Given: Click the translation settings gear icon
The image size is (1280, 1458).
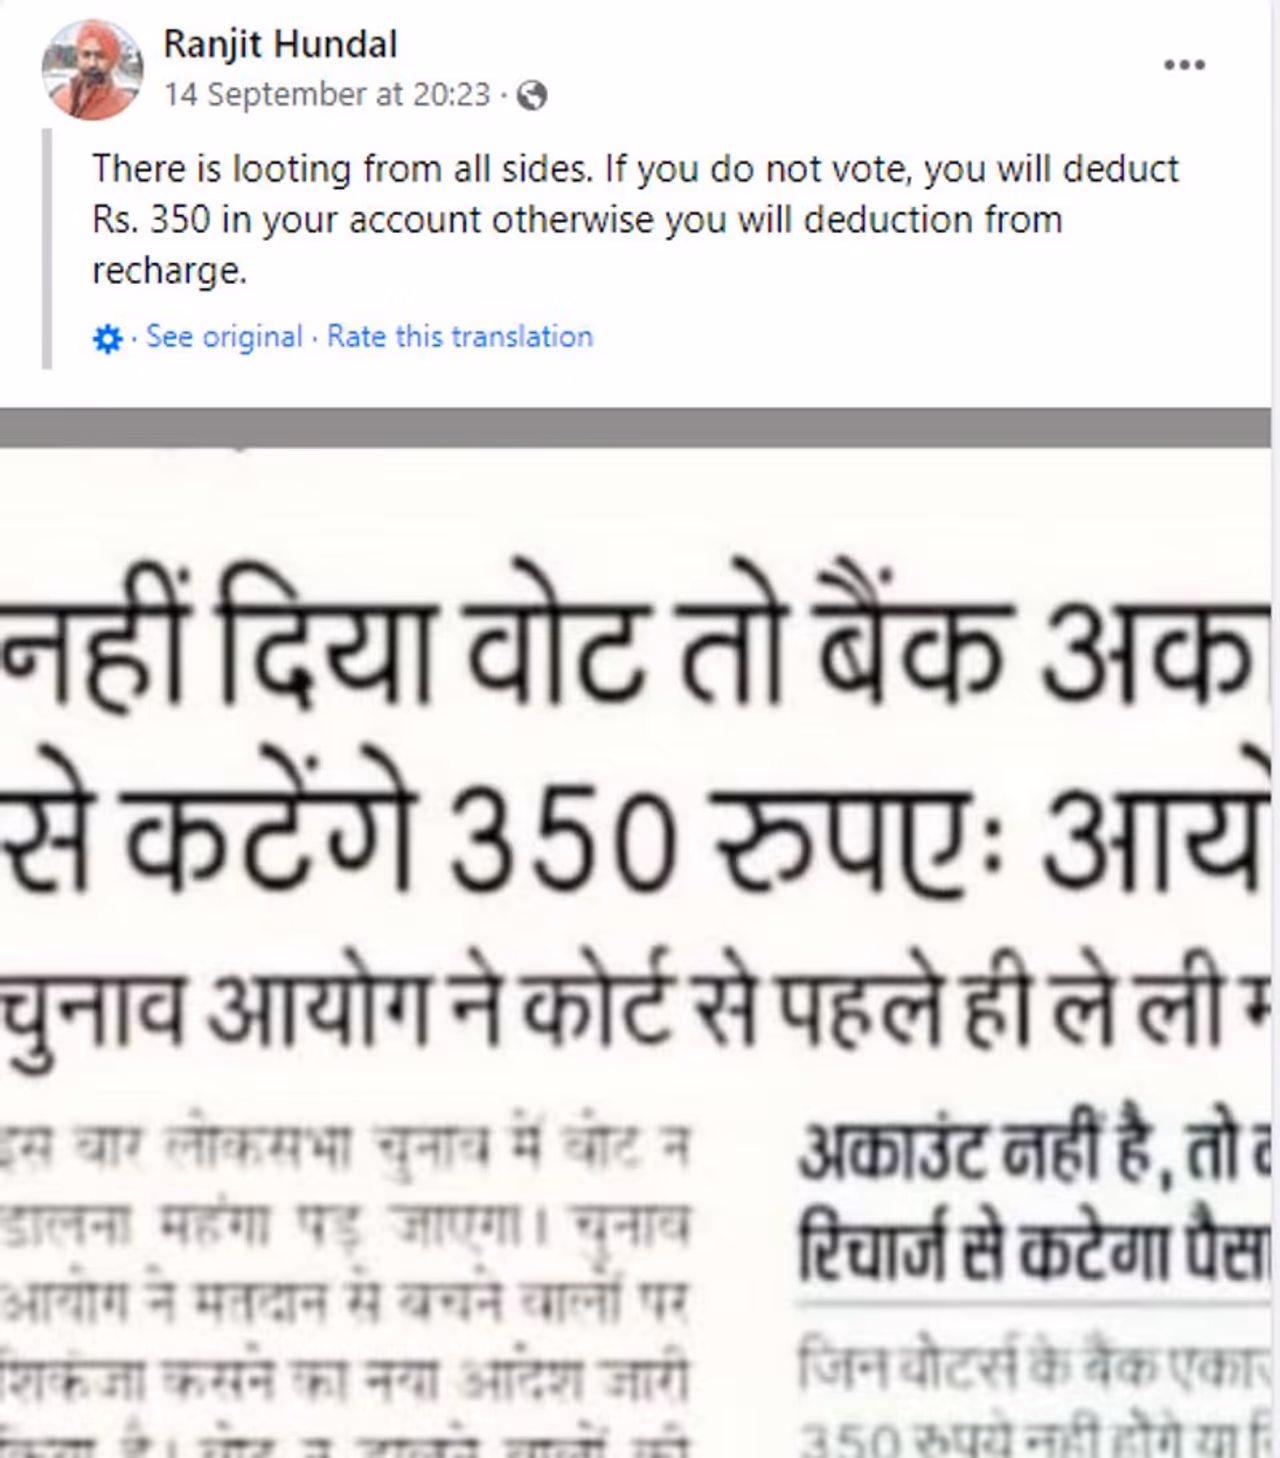Looking at the screenshot, I should (107, 339).
